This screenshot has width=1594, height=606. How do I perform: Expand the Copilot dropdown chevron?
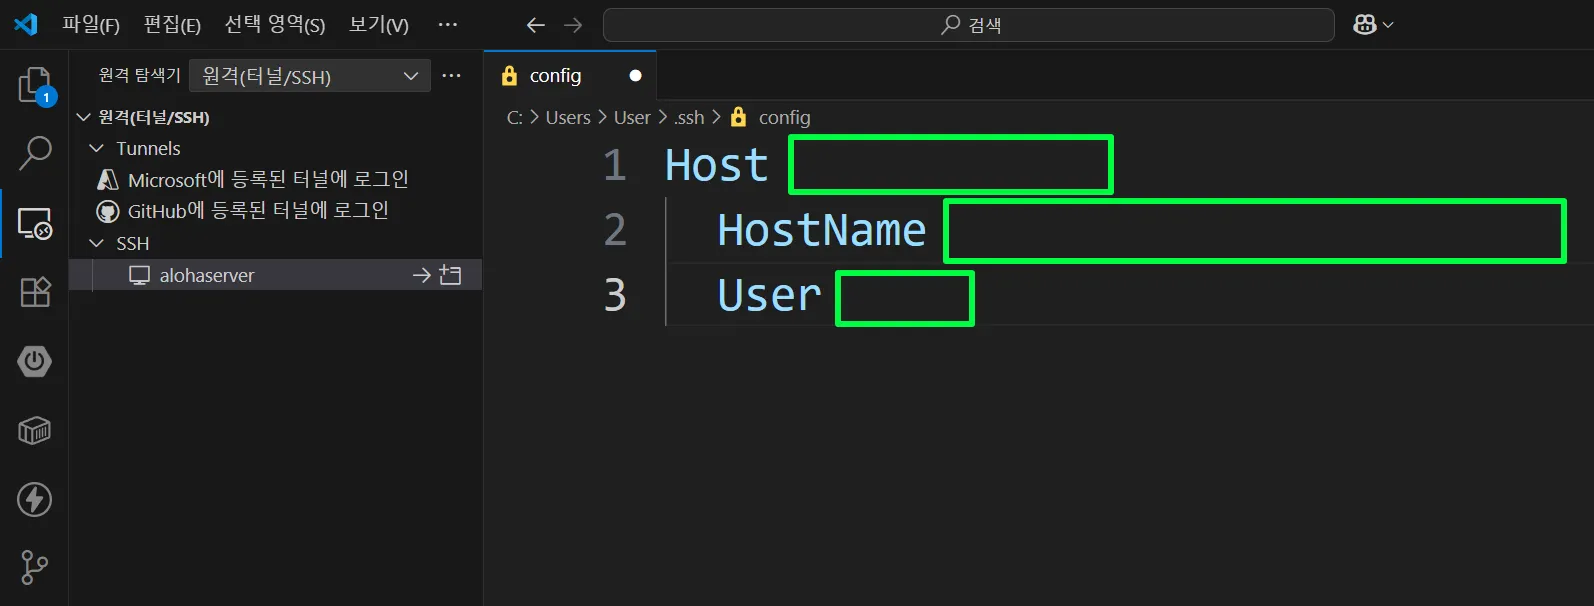[x=1388, y=25]
